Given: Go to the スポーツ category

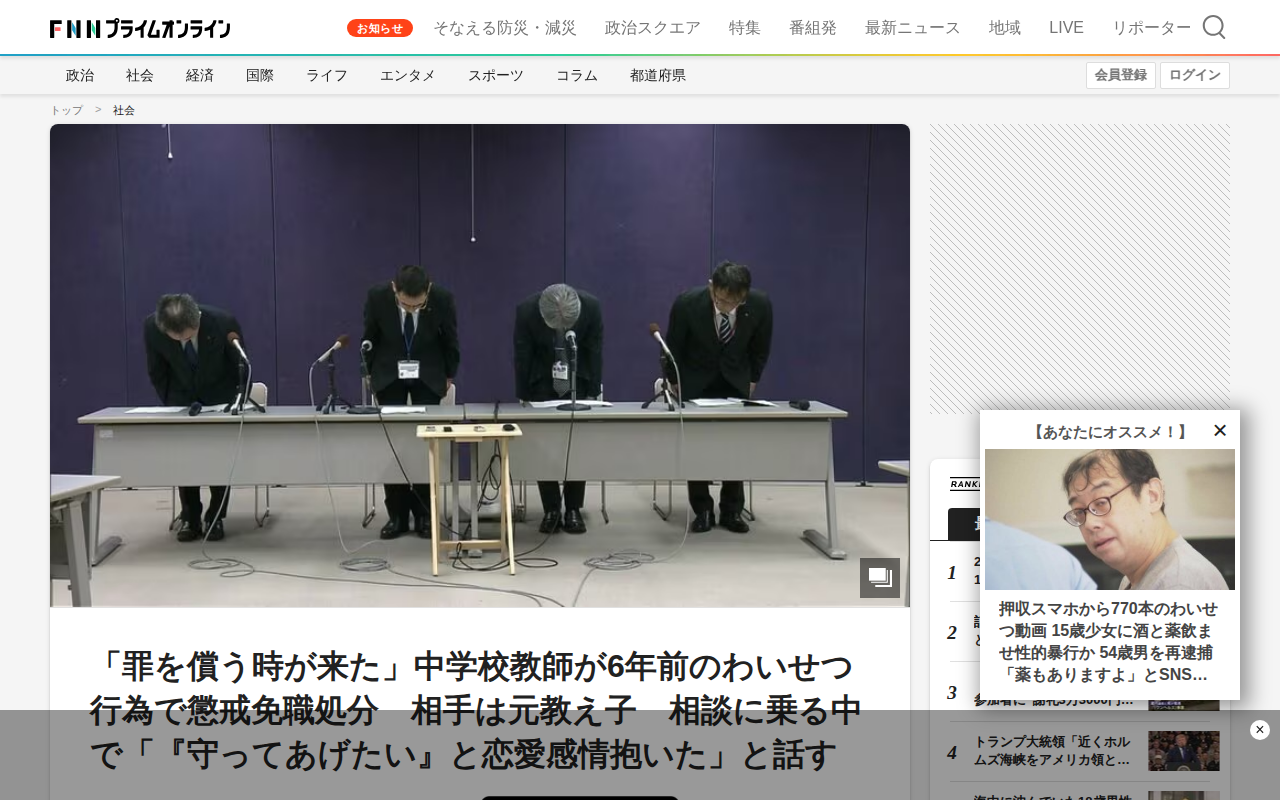Looking at the screenshot, I should (x=496, y=75).
